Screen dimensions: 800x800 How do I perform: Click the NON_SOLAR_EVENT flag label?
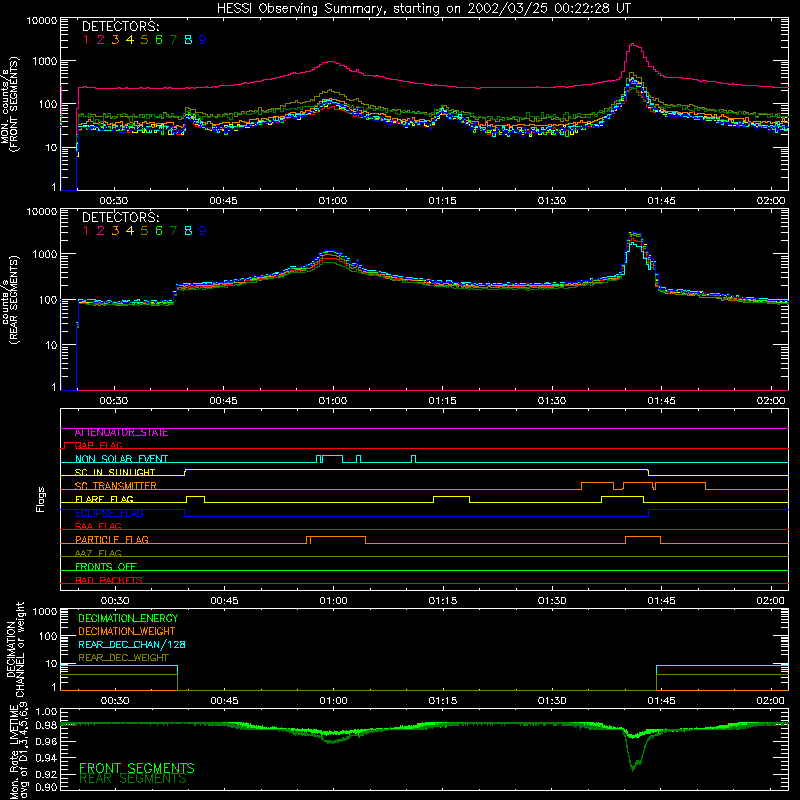[121, 459]
